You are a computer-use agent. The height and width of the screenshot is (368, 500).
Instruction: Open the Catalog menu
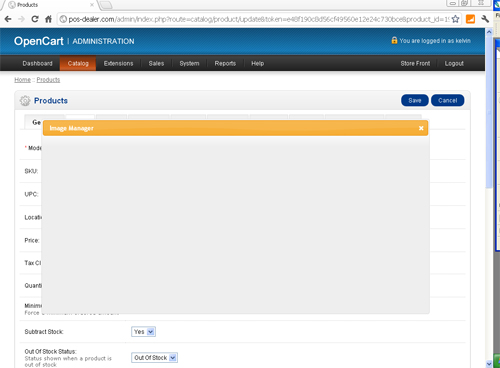[78, 63]
